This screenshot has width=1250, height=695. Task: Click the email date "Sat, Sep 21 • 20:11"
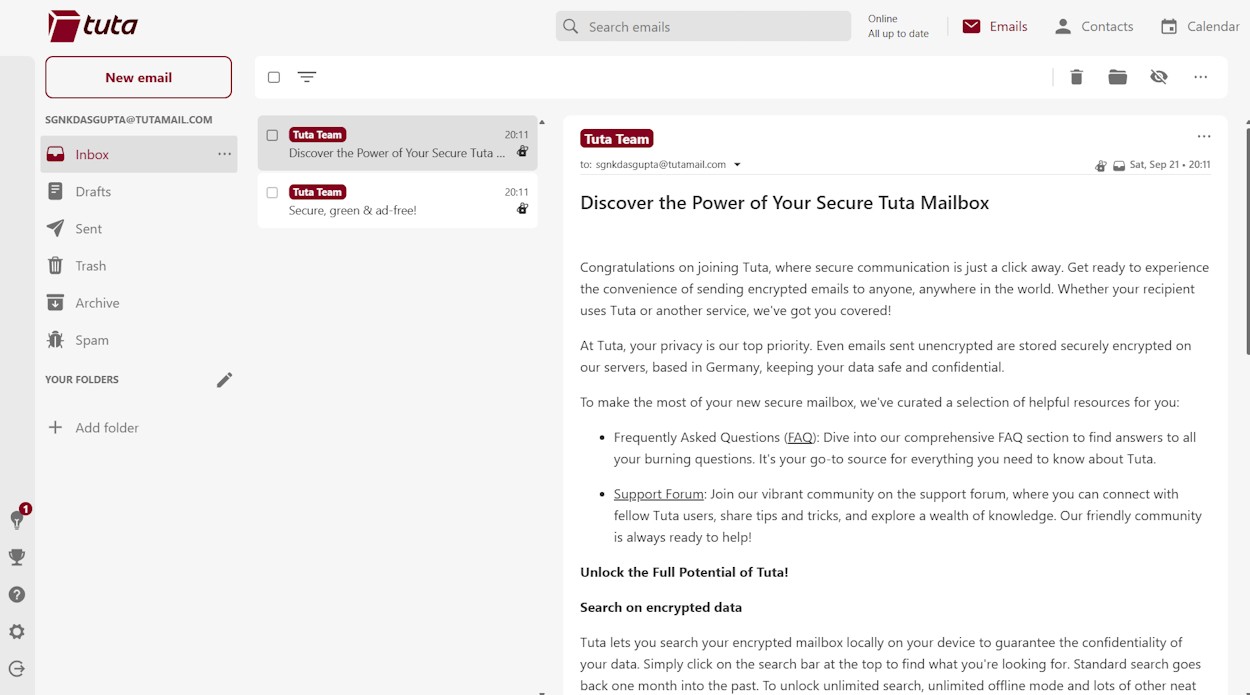(1170, 165)
